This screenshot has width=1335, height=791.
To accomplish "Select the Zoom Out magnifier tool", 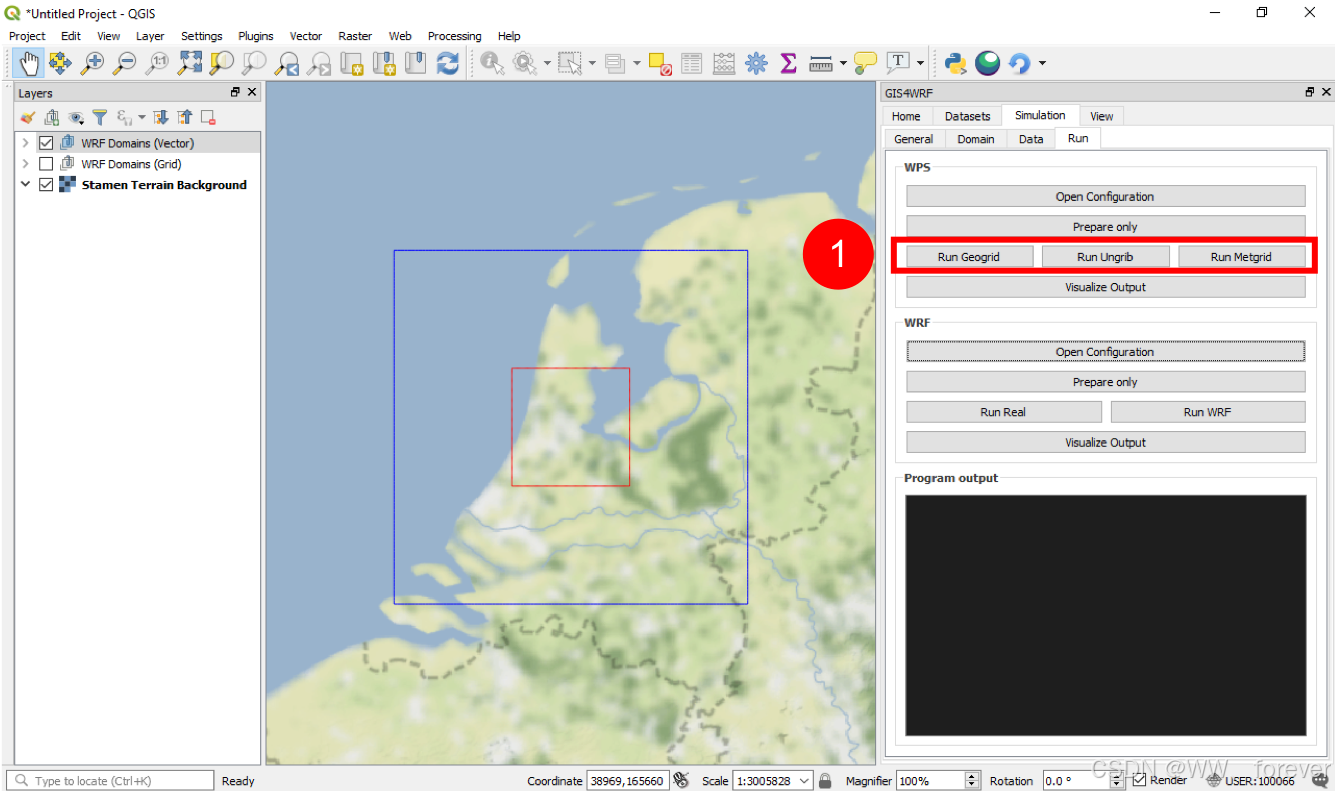I will point(124,63).
